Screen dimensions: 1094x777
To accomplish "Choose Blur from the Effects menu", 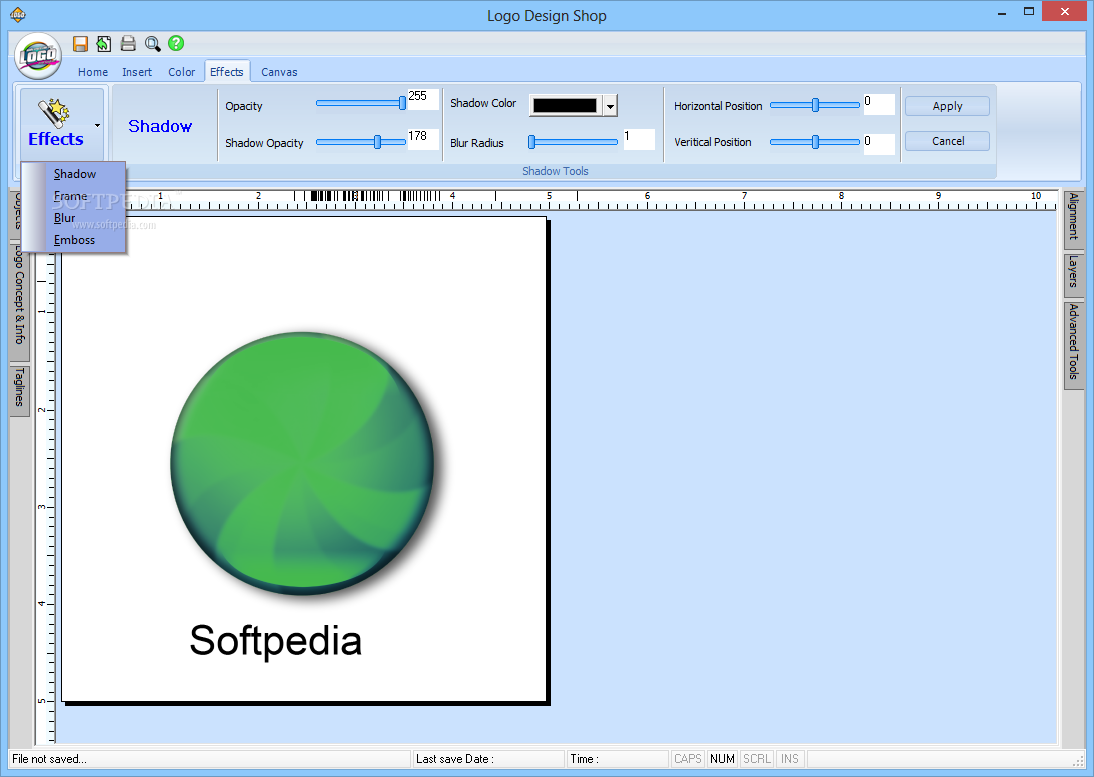I will pos(64,218).
